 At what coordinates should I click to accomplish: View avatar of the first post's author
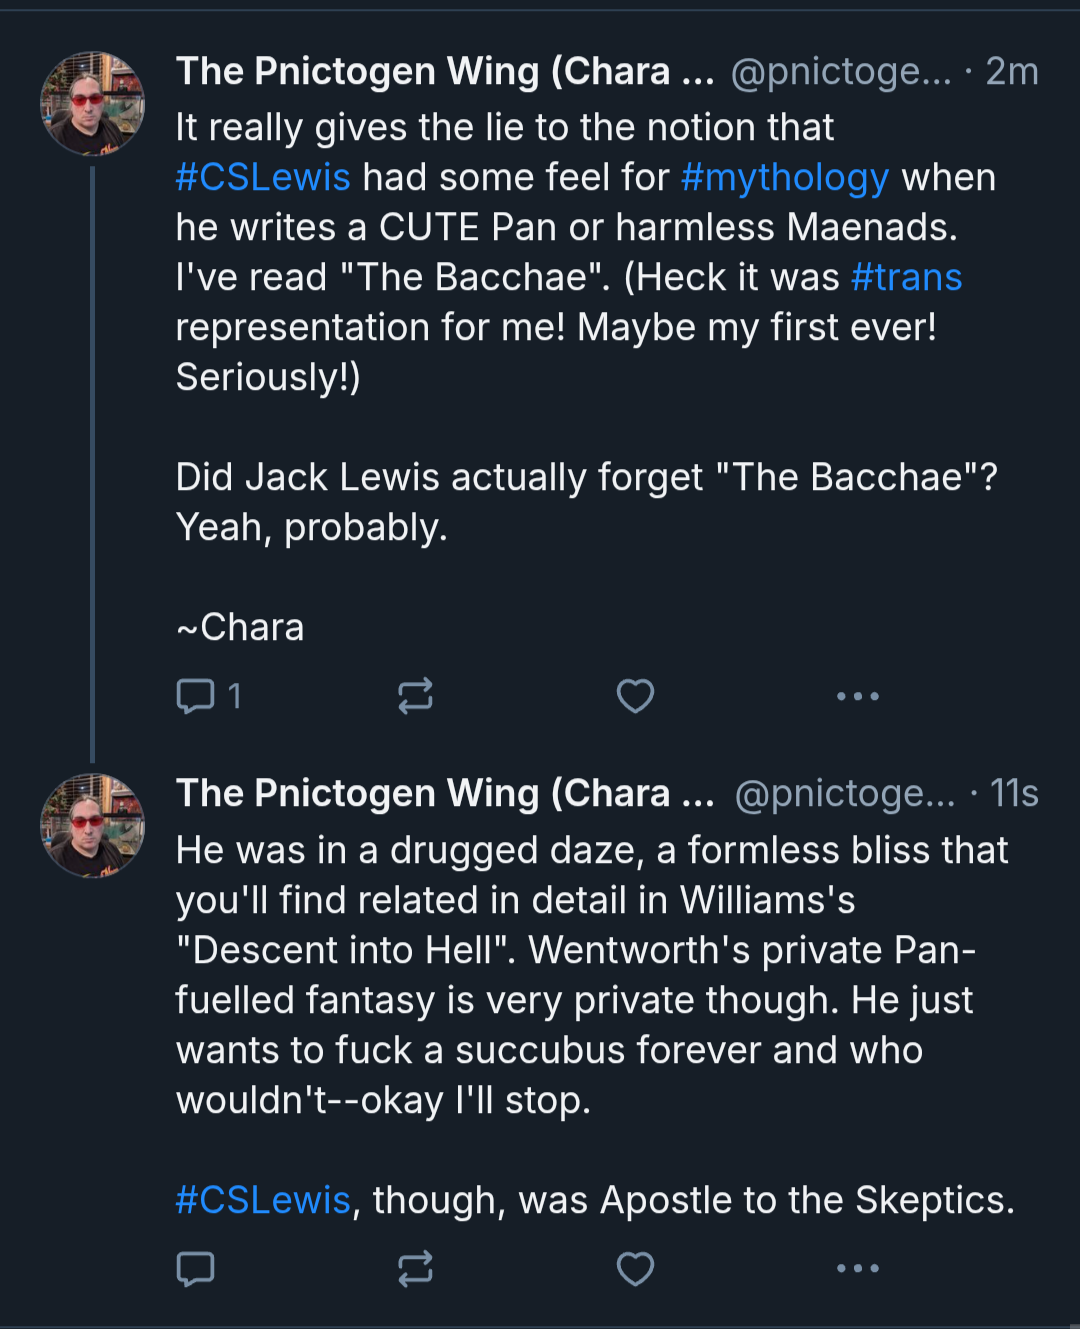(x=92, y=104)
